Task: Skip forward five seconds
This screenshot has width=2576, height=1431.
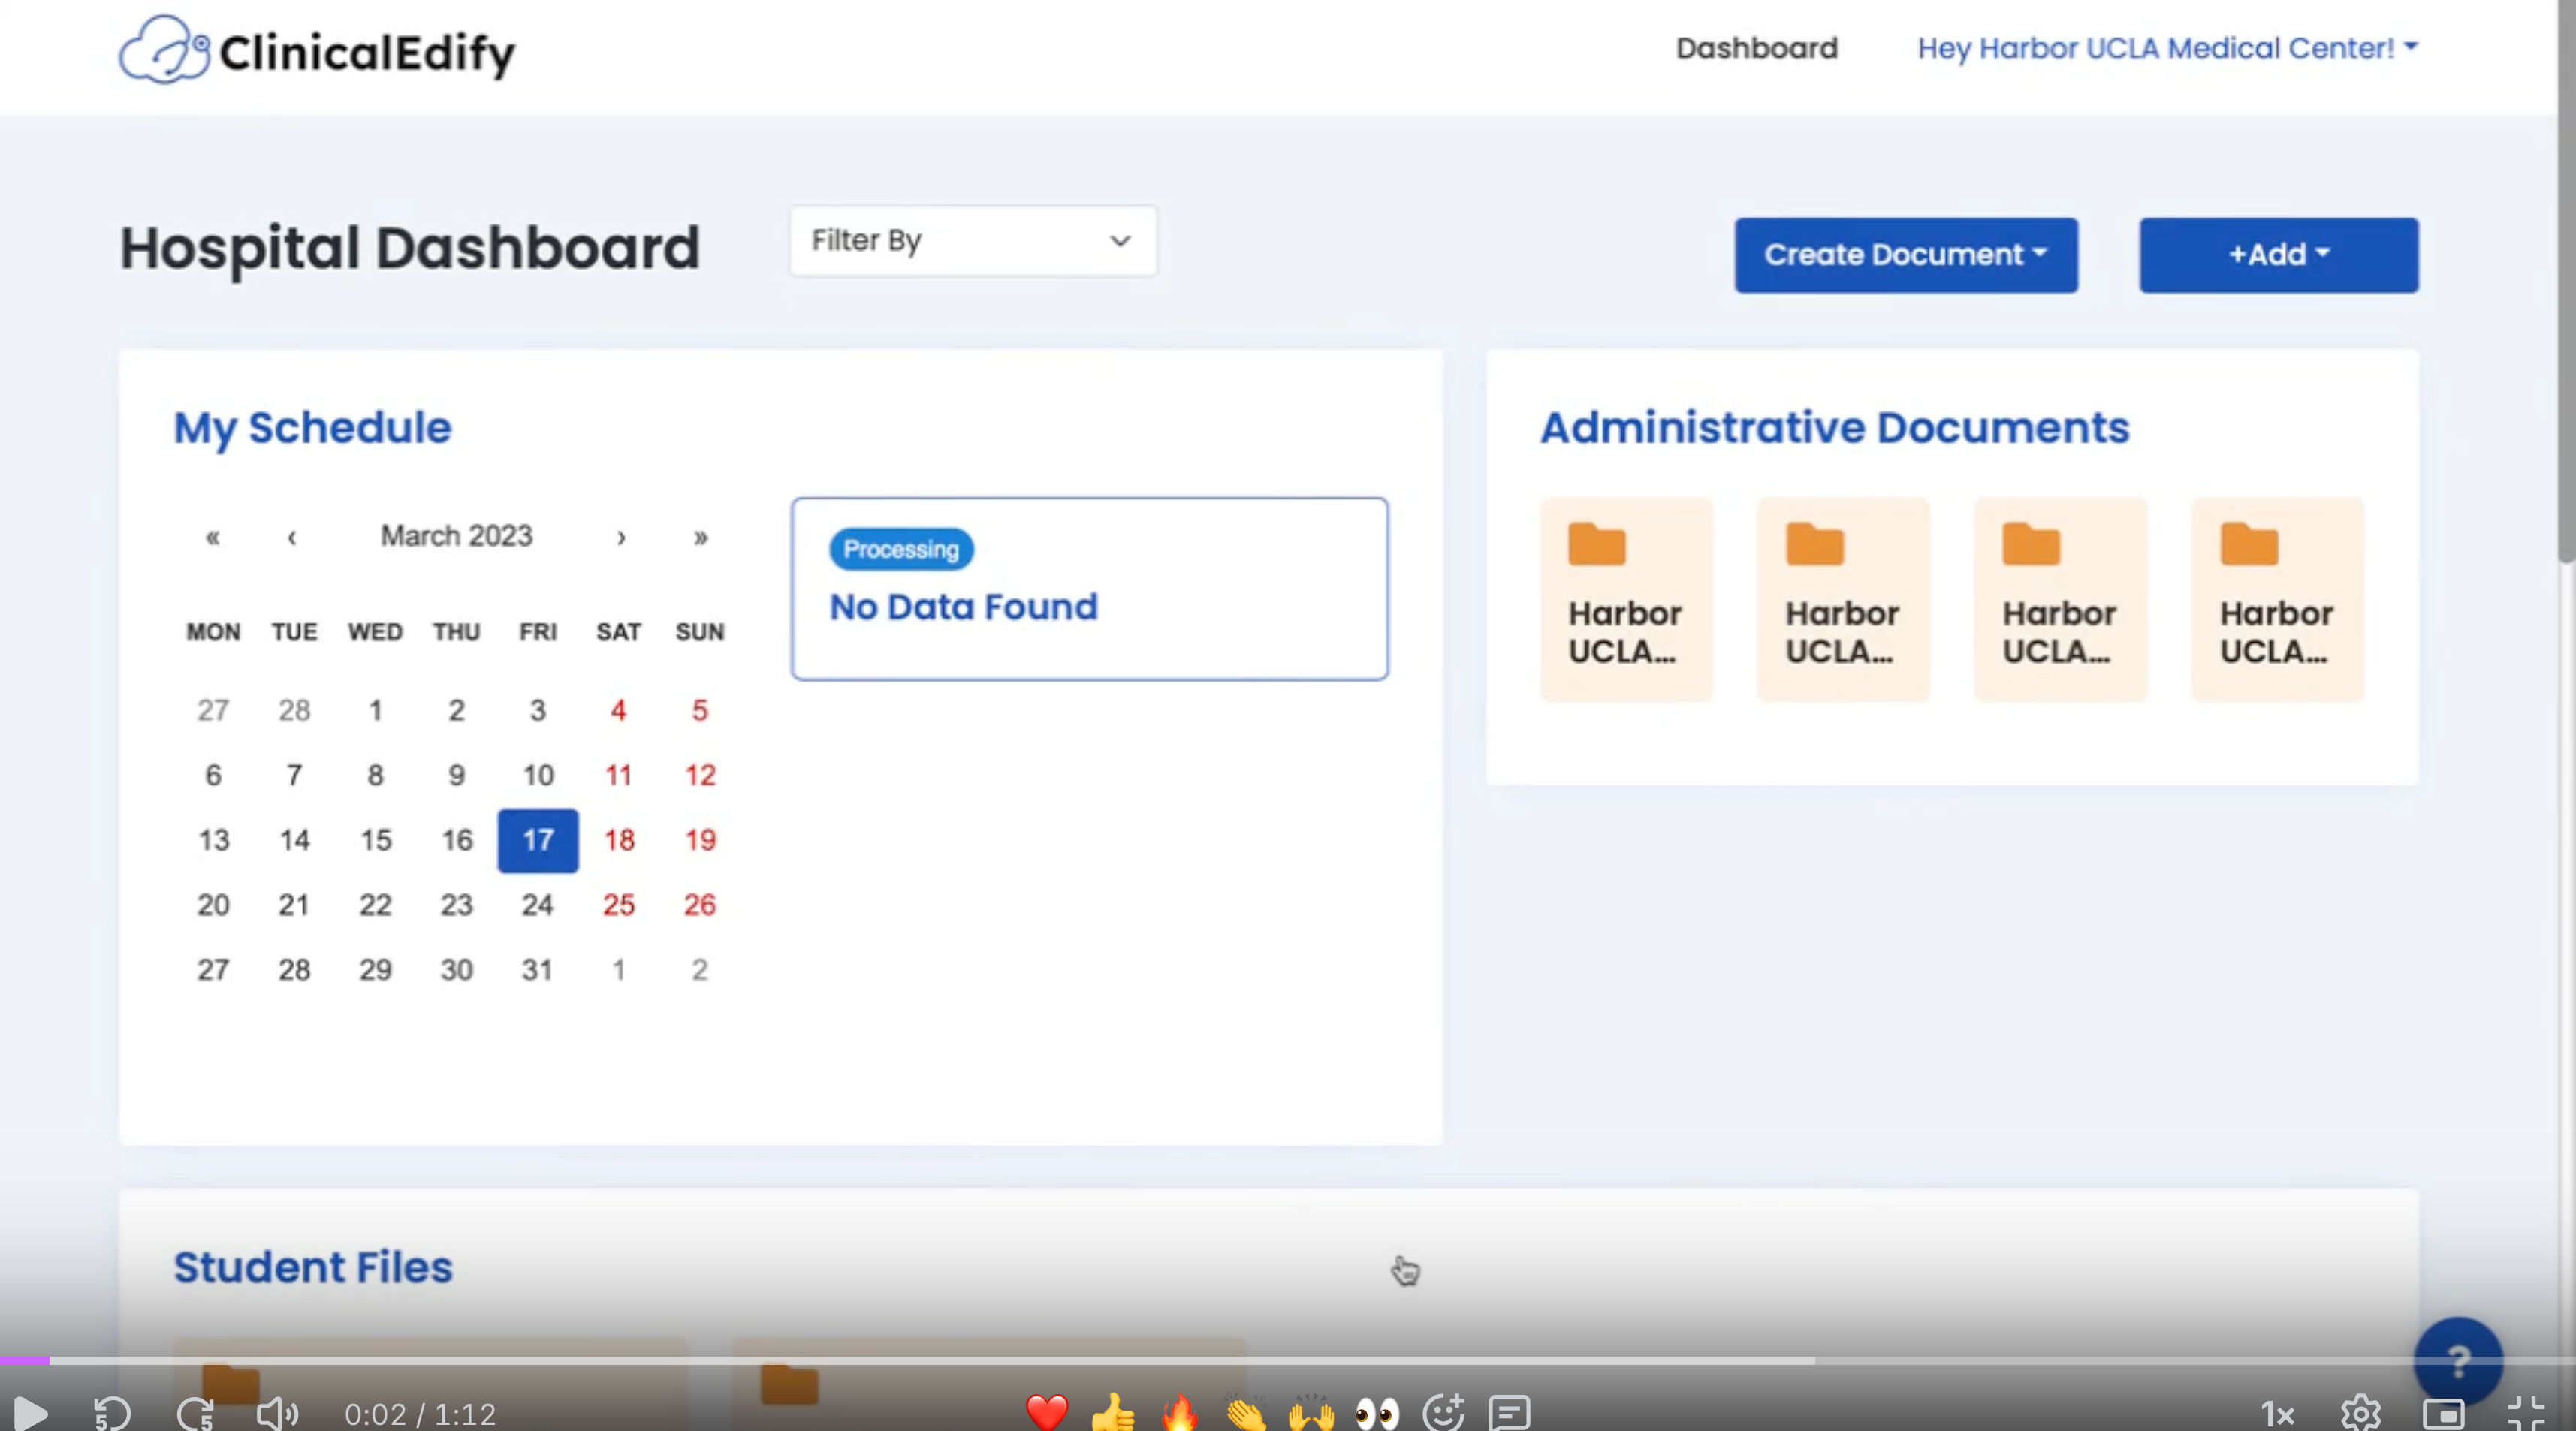Action: [196, 1413]
